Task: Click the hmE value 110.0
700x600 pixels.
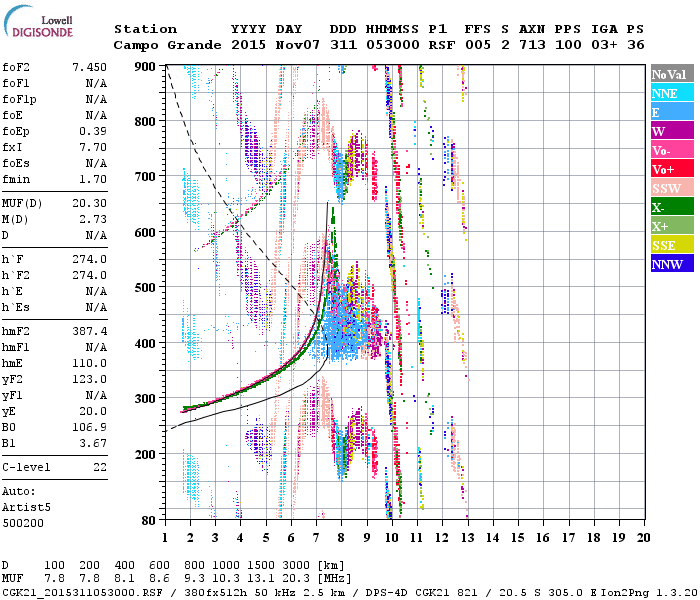Action: (89, 363)
